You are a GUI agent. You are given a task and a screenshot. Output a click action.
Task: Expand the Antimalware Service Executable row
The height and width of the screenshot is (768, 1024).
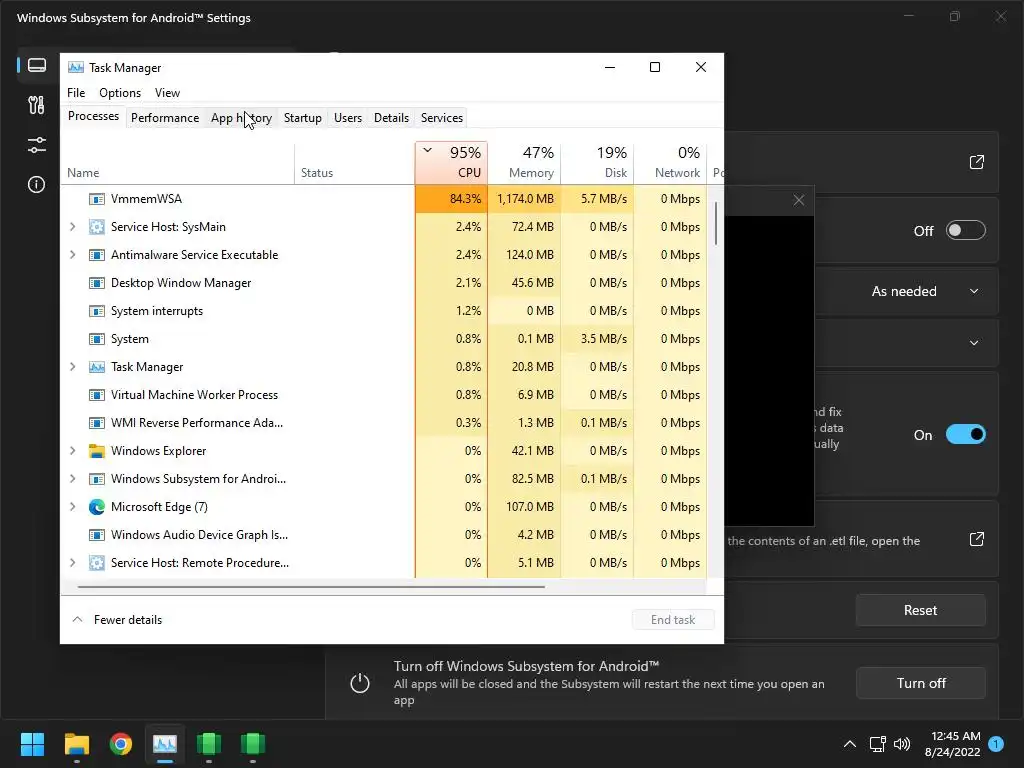coord(72,255)
